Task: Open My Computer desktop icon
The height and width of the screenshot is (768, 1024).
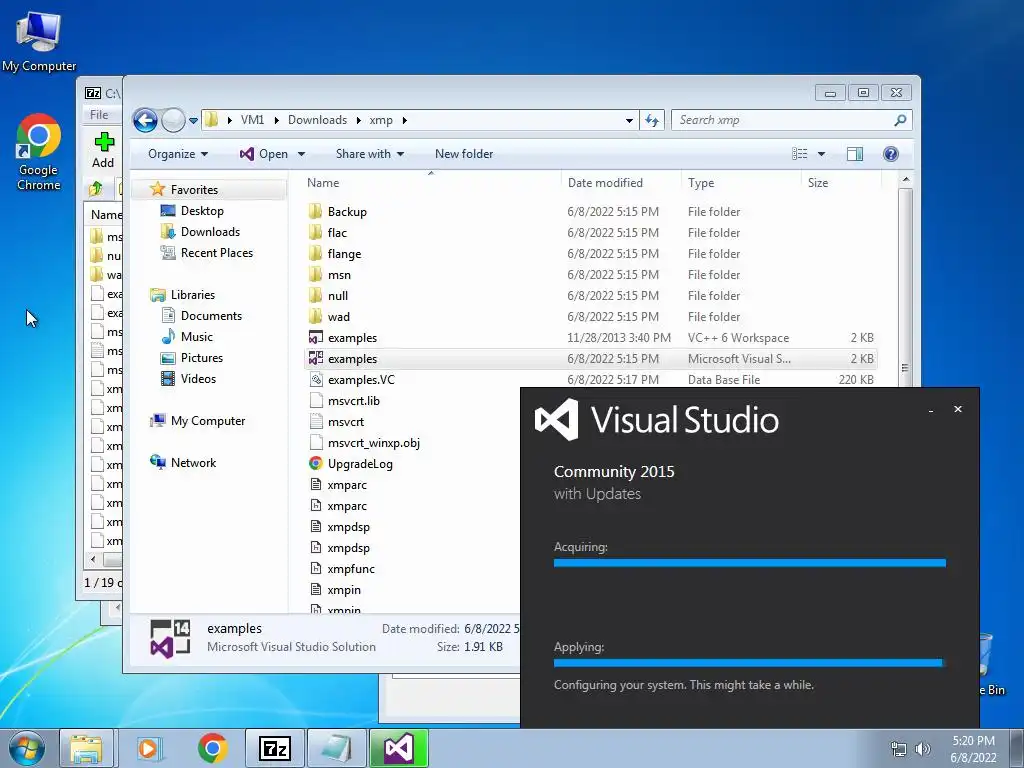Action: (39, 40)
